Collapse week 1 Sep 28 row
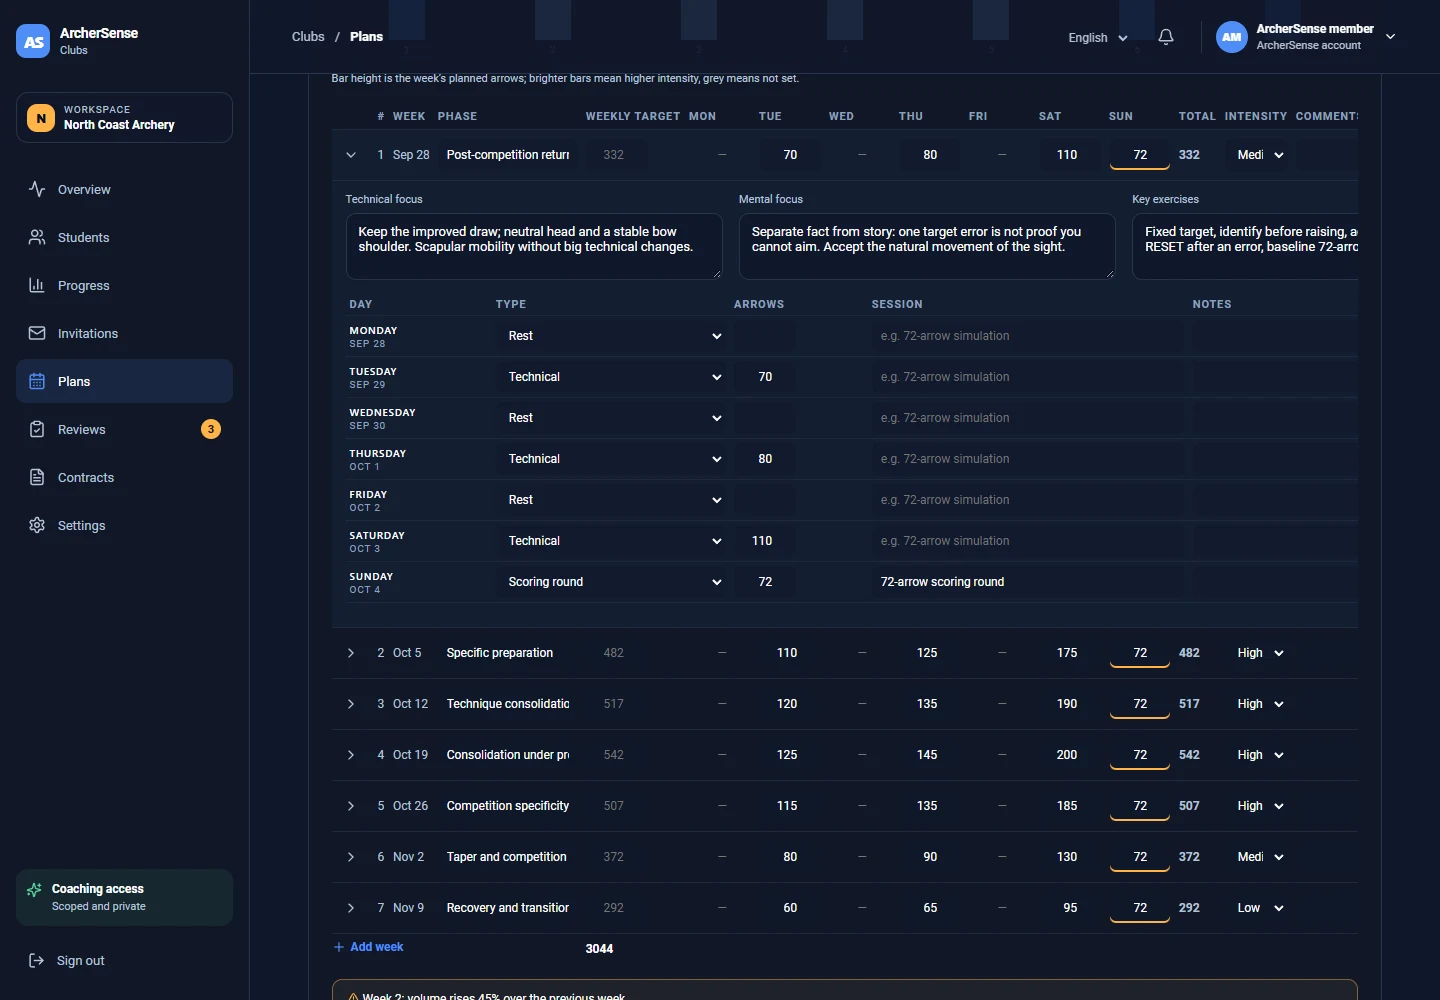 pyautogui.click(x=351, y=155)
